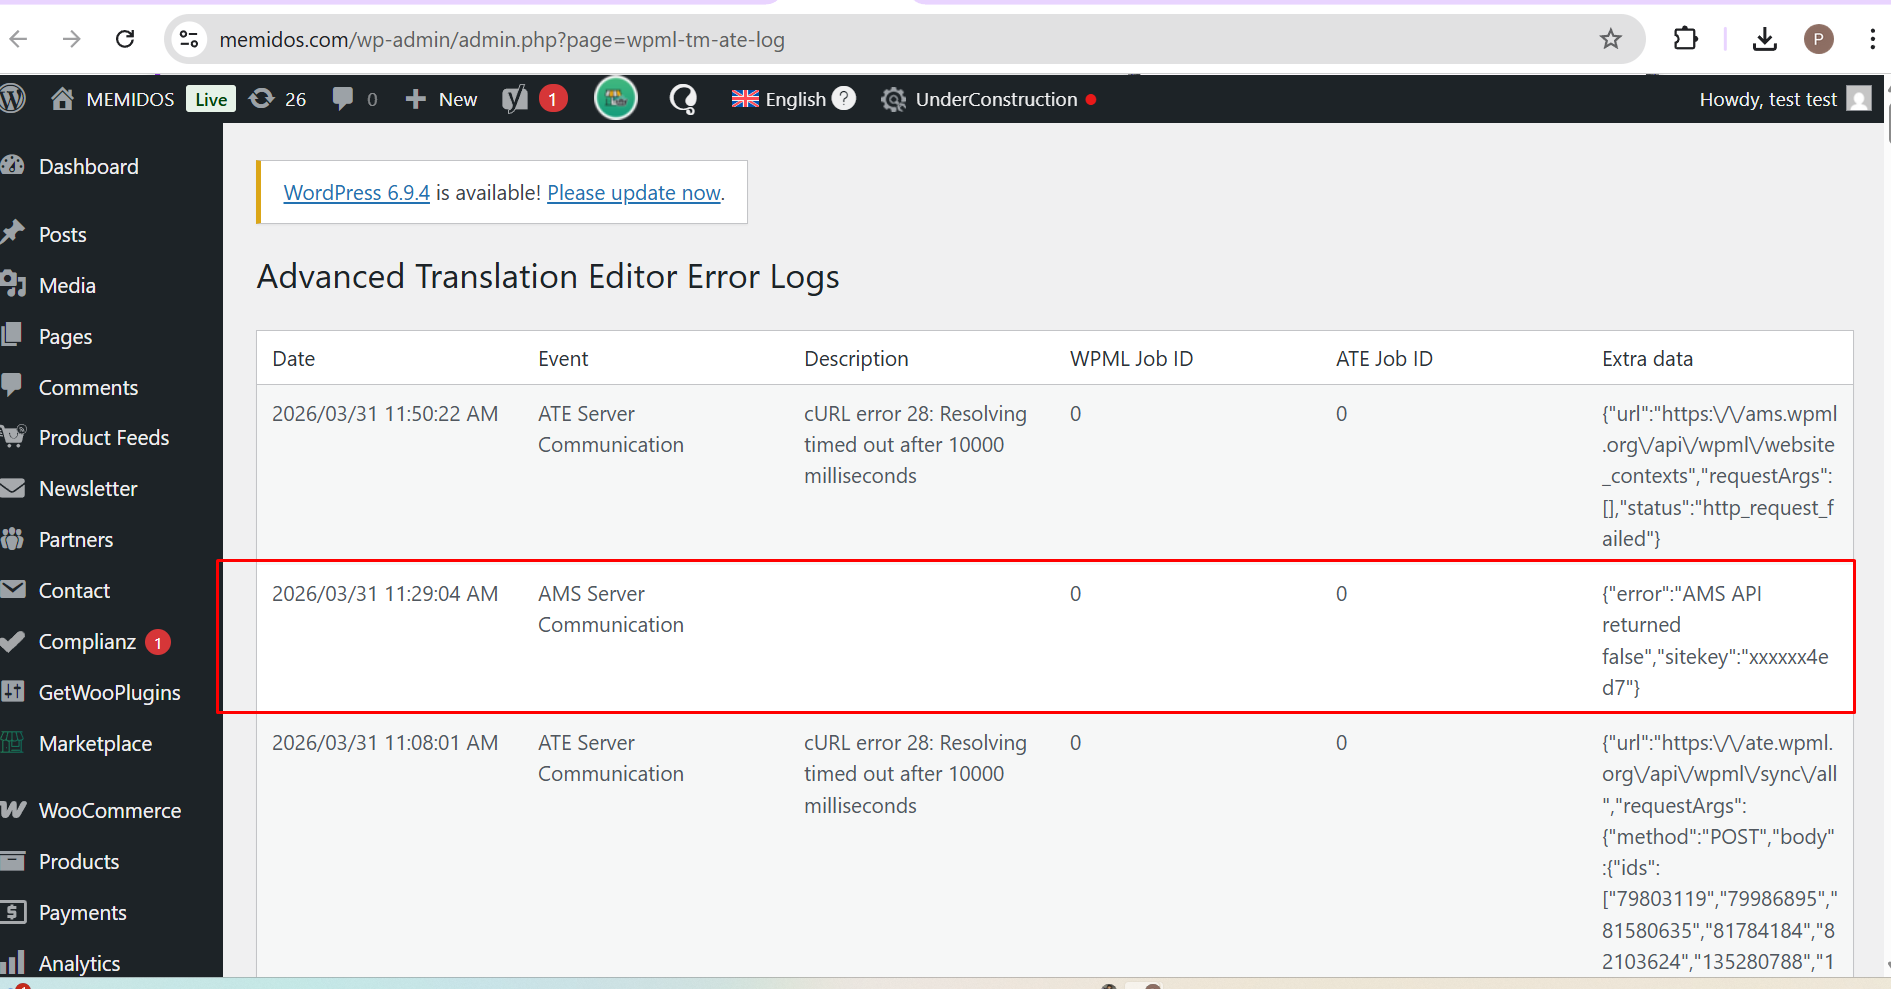Screen dimensions: 1891x989
Task: Click the comments bubble icon in admin bar
Action: [x=343, y=99]
